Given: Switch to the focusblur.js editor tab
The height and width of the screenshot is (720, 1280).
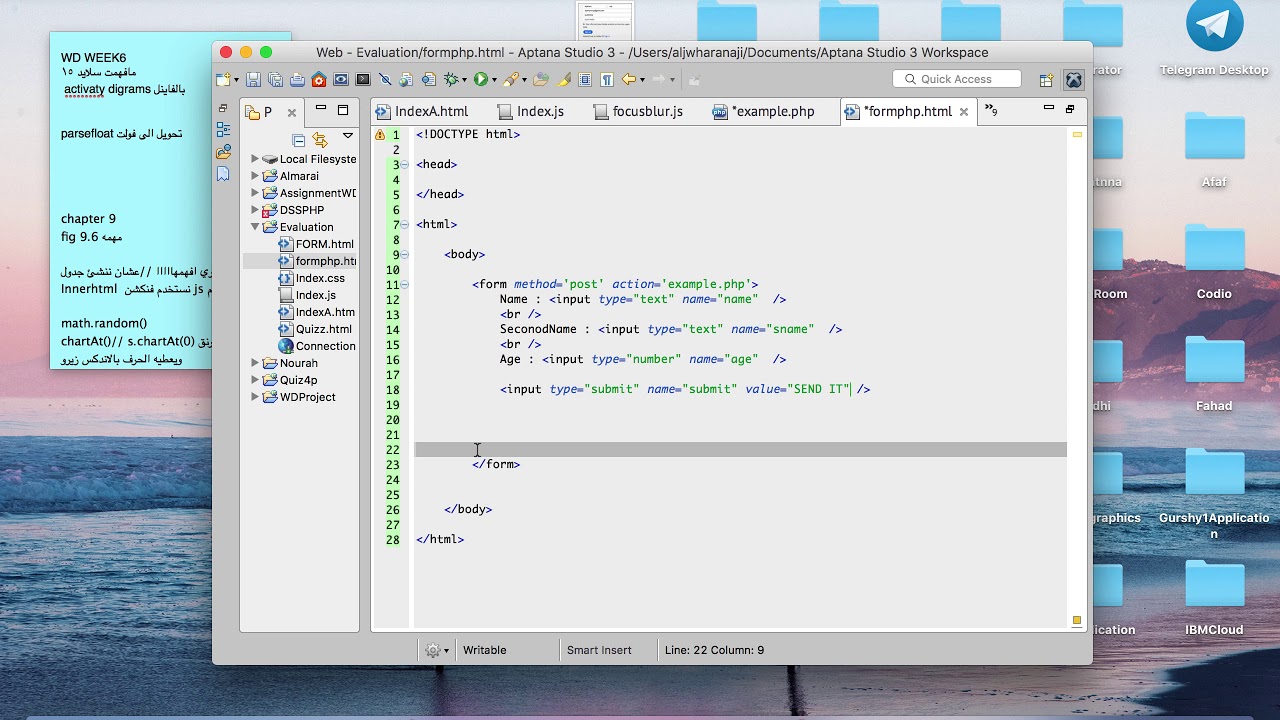Looking at the screenshot, I should coord(637,111).
